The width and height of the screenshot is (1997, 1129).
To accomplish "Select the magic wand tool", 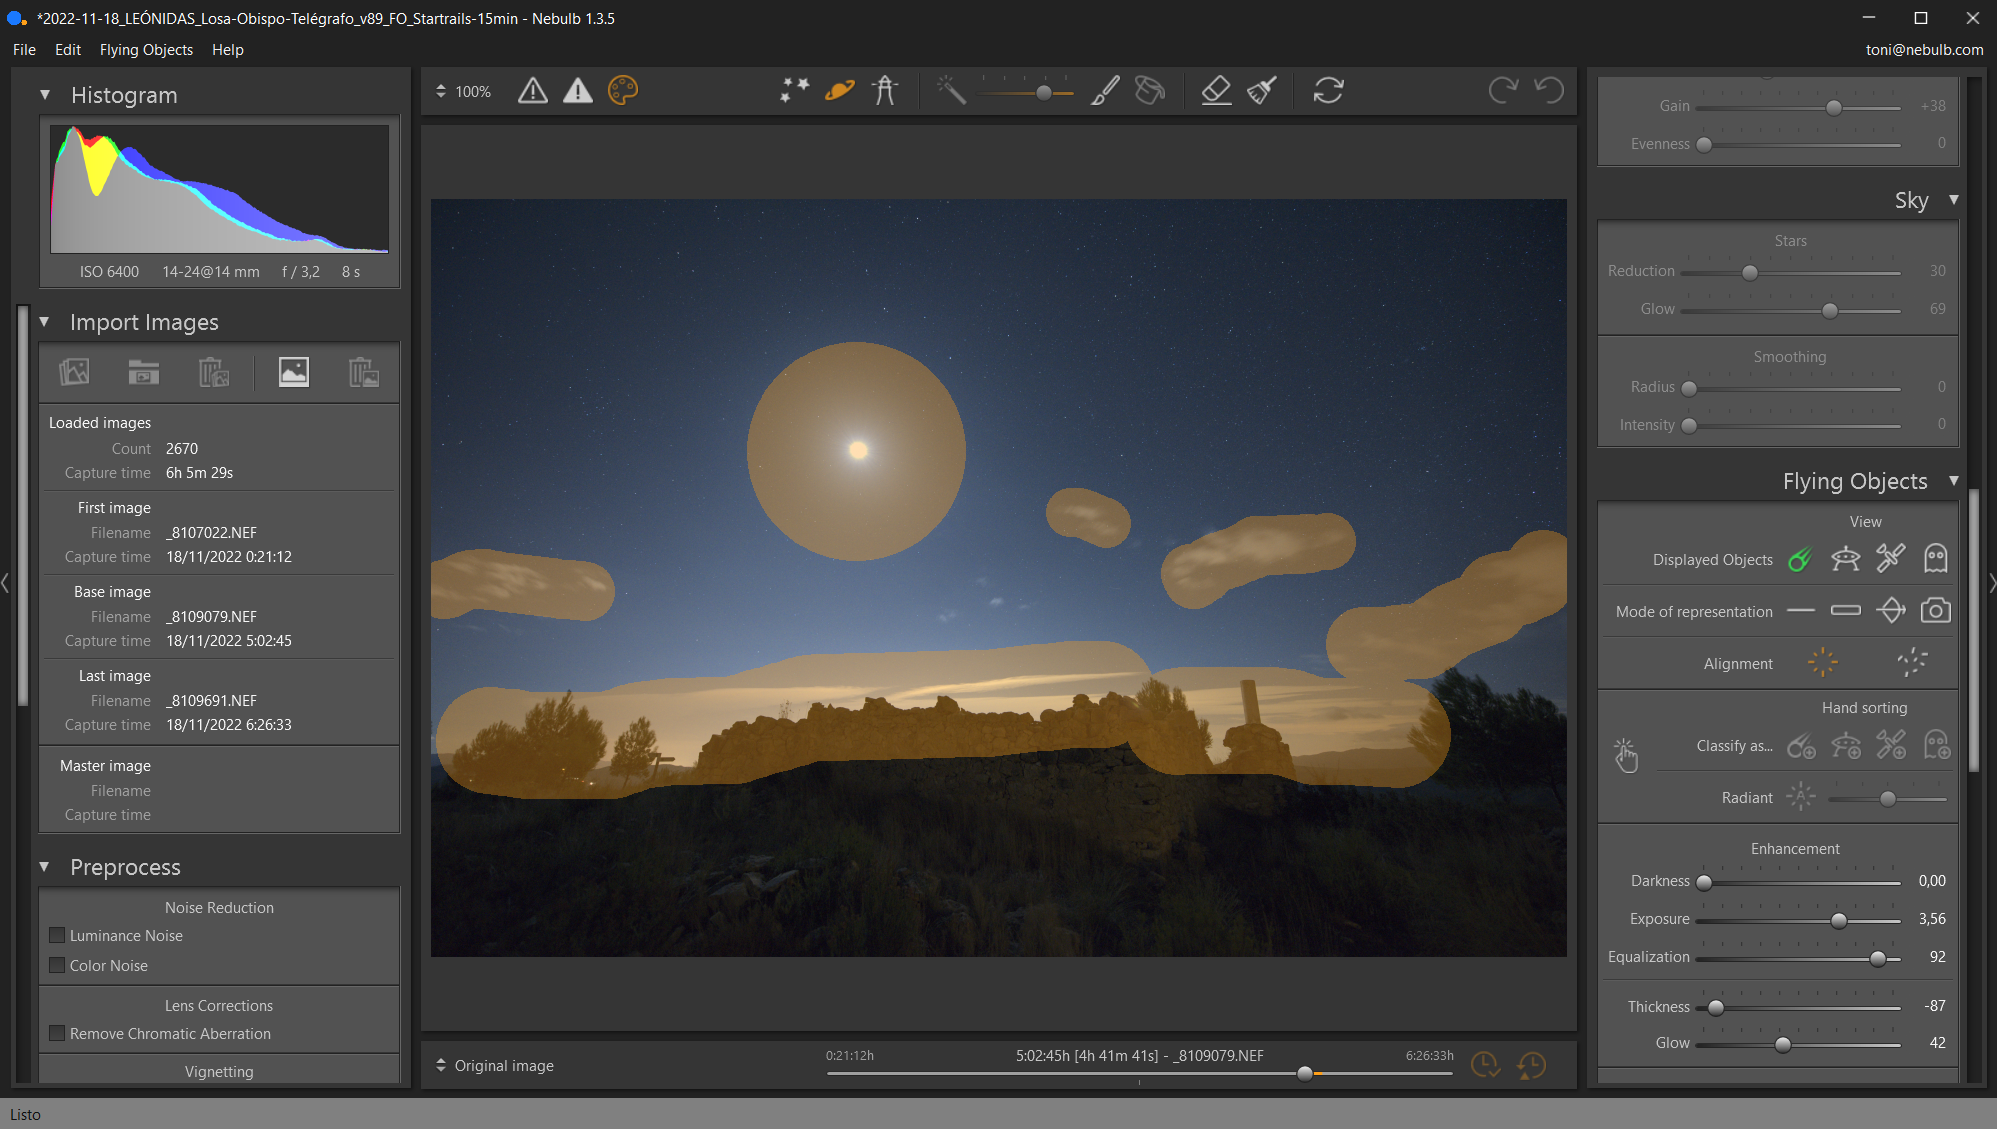I will click(951, 91).
